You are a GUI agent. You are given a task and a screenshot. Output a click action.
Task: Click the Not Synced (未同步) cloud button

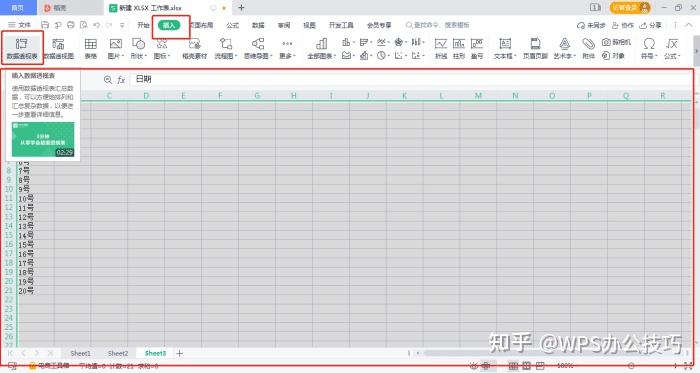[x=591, y=25]
